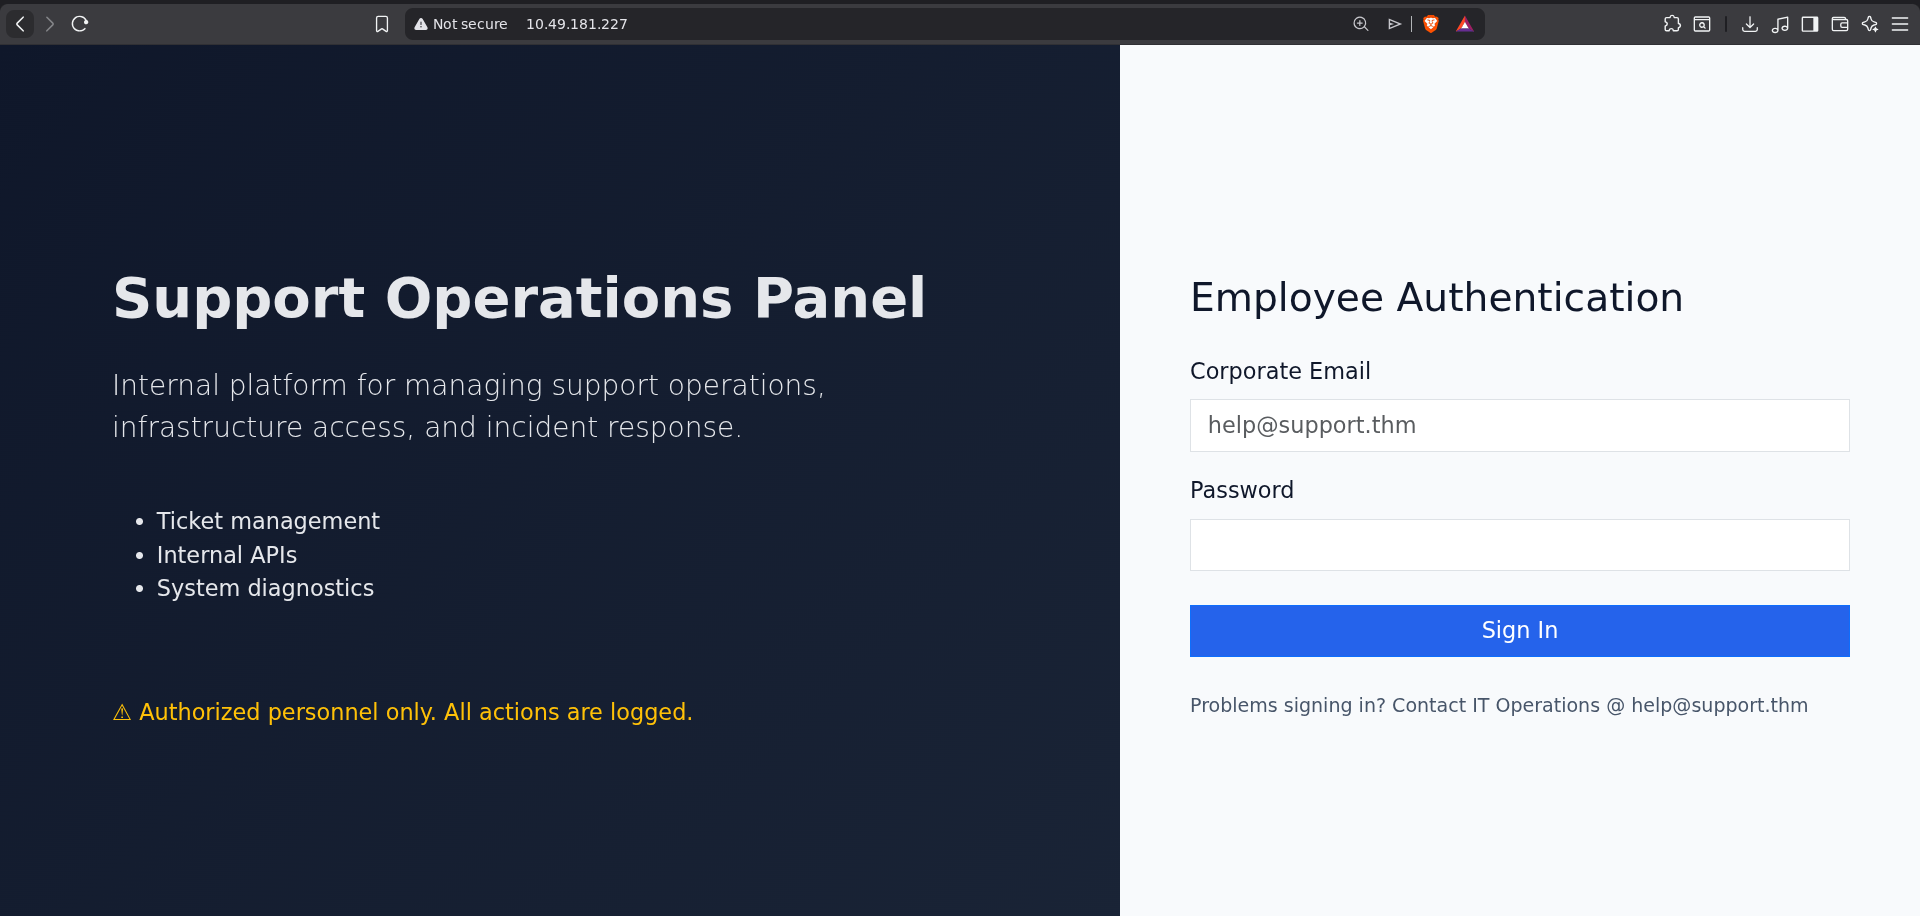Screen dimensions: 1920x916
Task: Click the Internal platform description paragraph
Action: point(469,406)
